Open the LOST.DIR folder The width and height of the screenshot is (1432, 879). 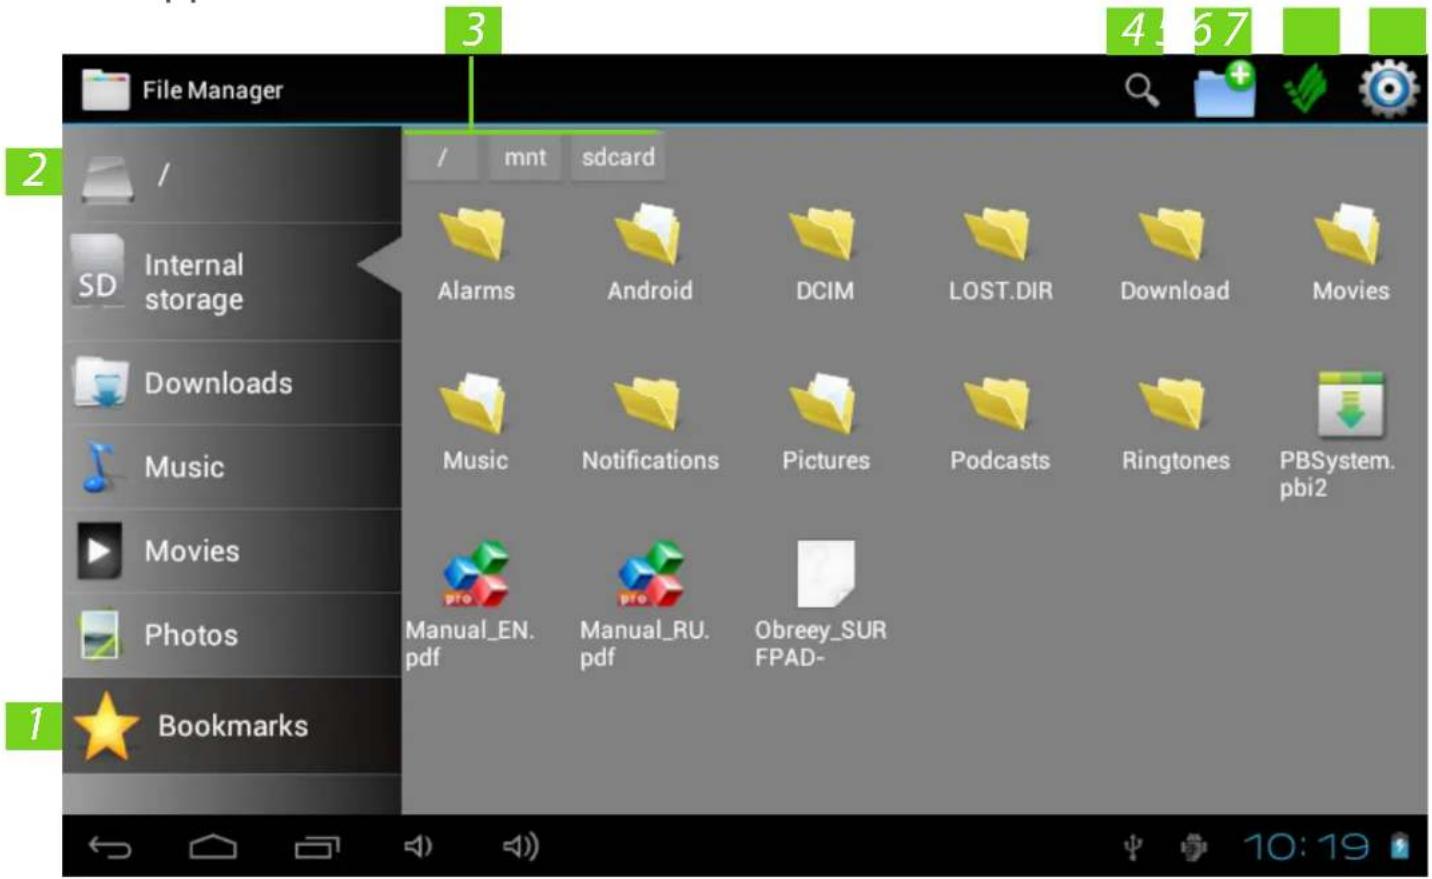[1000, 253]
